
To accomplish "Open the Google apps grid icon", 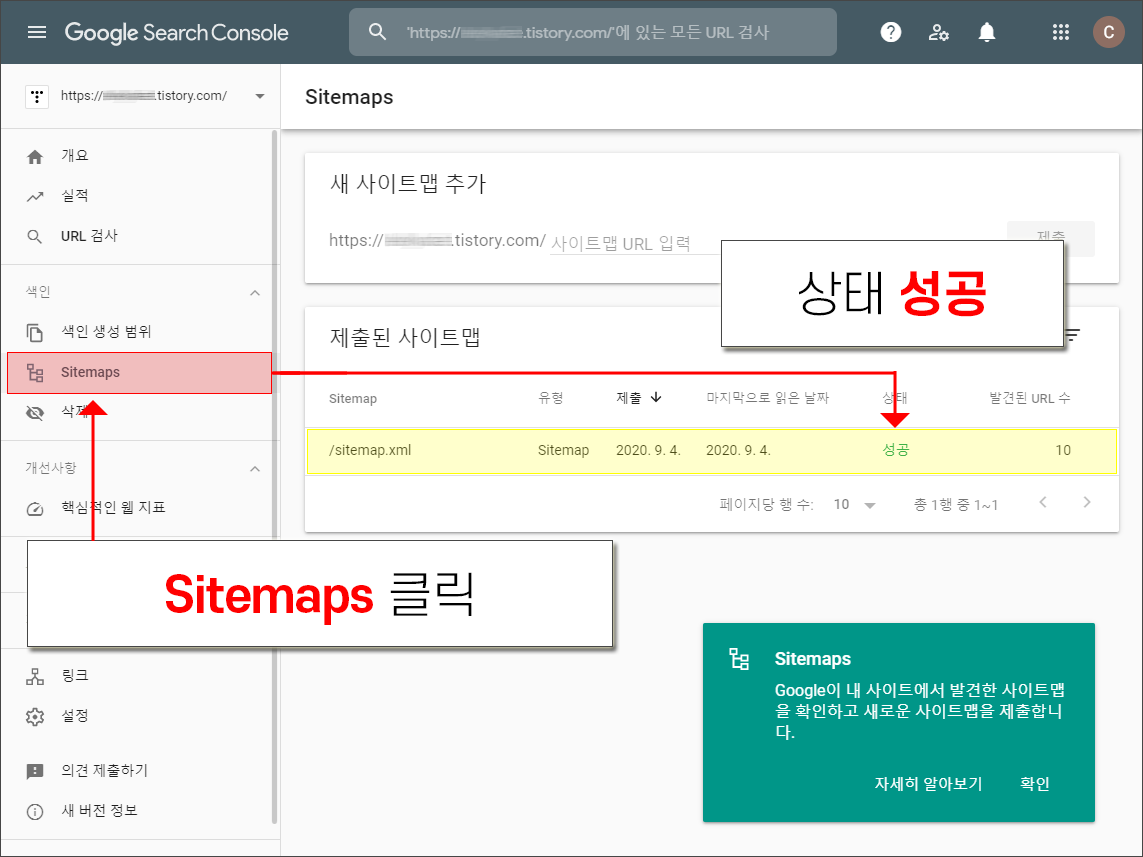I will (1060, 31).
